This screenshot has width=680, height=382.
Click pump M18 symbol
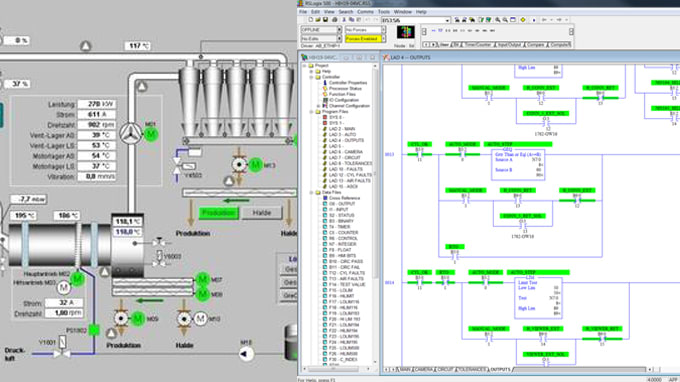[x=246, y=354]
